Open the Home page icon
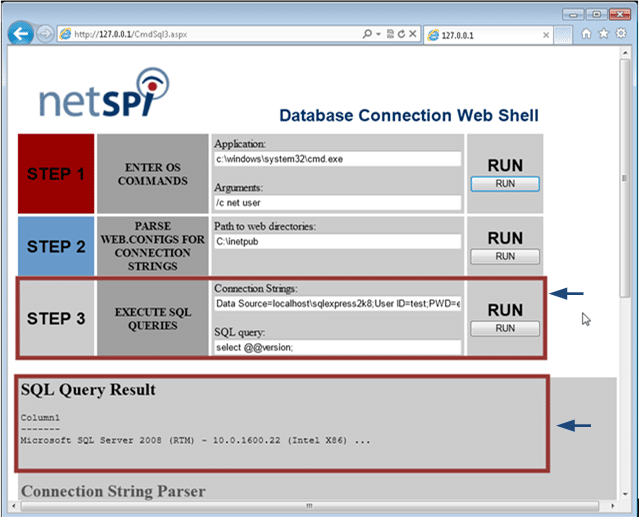Viewport: 639px width, 517px height. click(586, 33)
